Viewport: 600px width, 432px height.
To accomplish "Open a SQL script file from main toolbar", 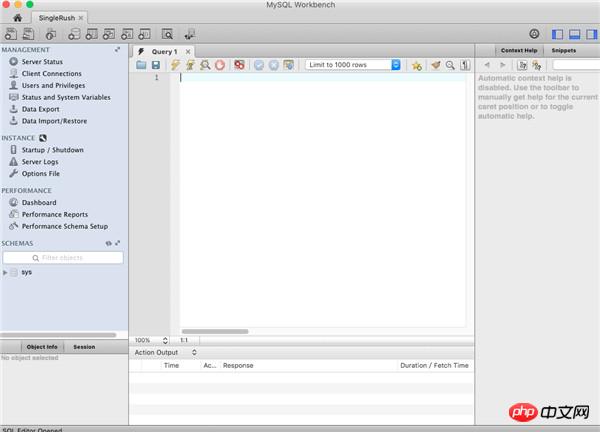I will (28, 34).
